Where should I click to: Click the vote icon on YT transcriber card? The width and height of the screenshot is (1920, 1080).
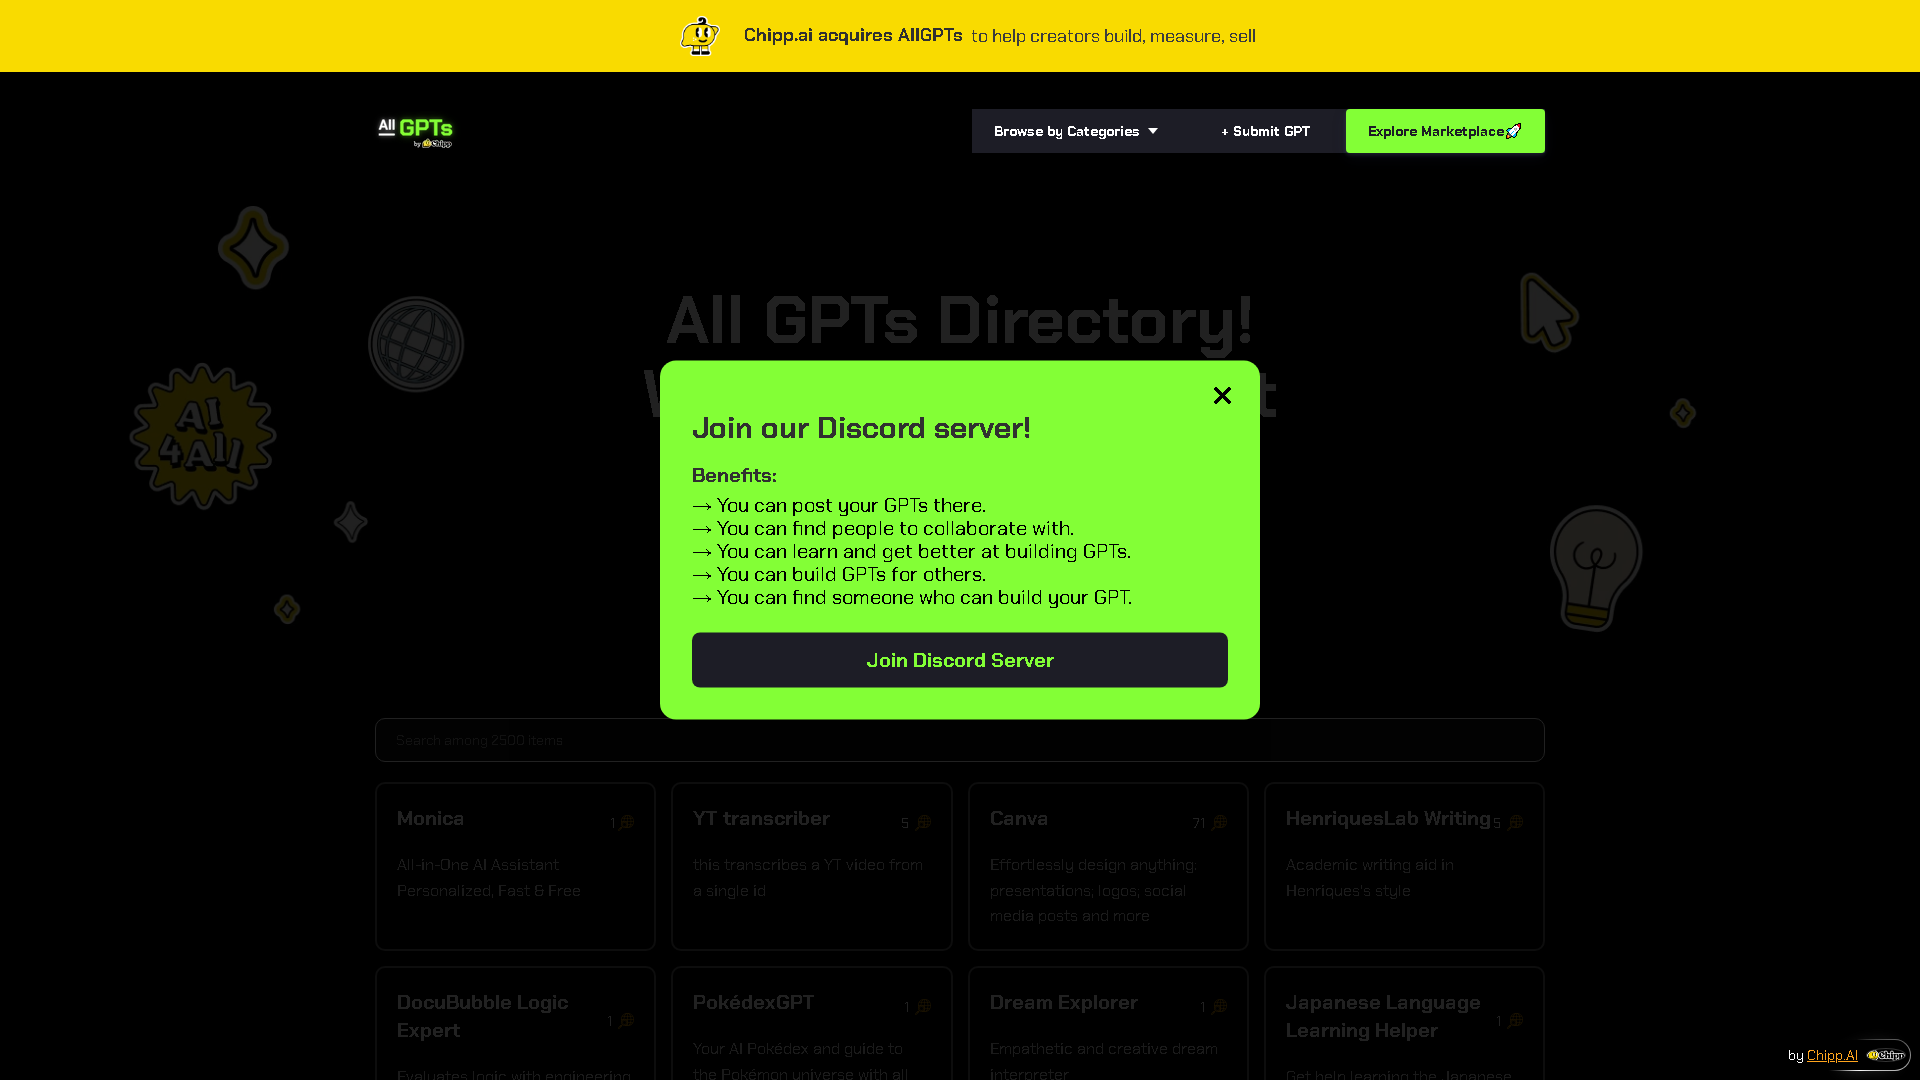tap(923, 823)
